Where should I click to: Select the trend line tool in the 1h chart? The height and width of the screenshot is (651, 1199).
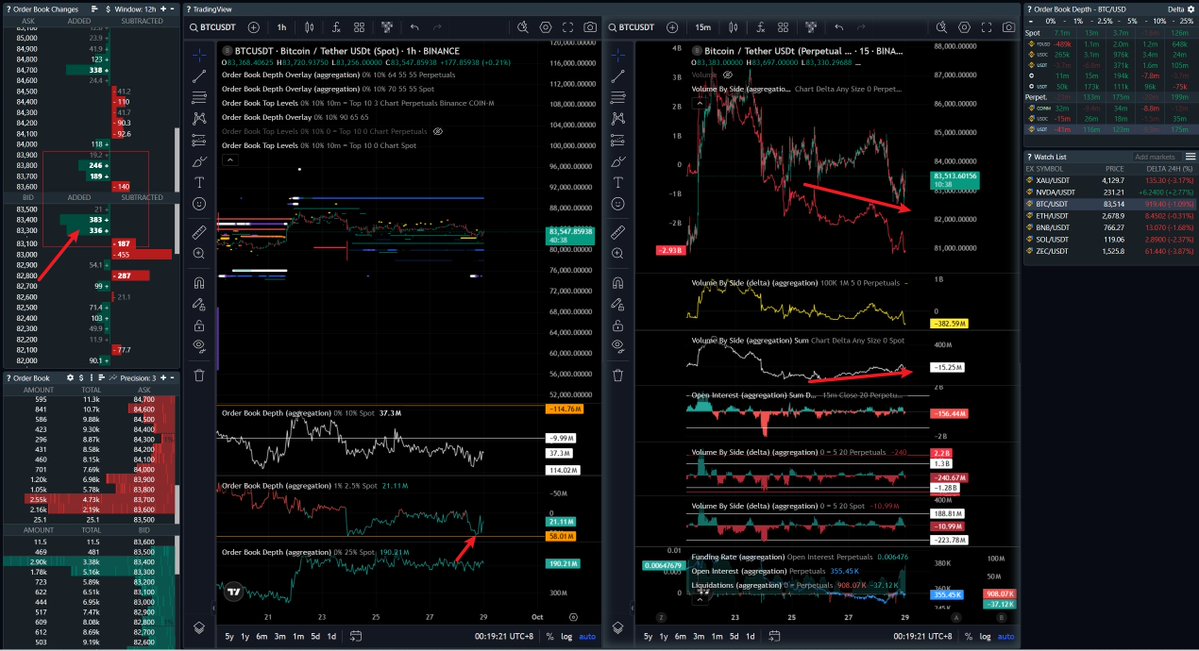(x=199, y=76)
